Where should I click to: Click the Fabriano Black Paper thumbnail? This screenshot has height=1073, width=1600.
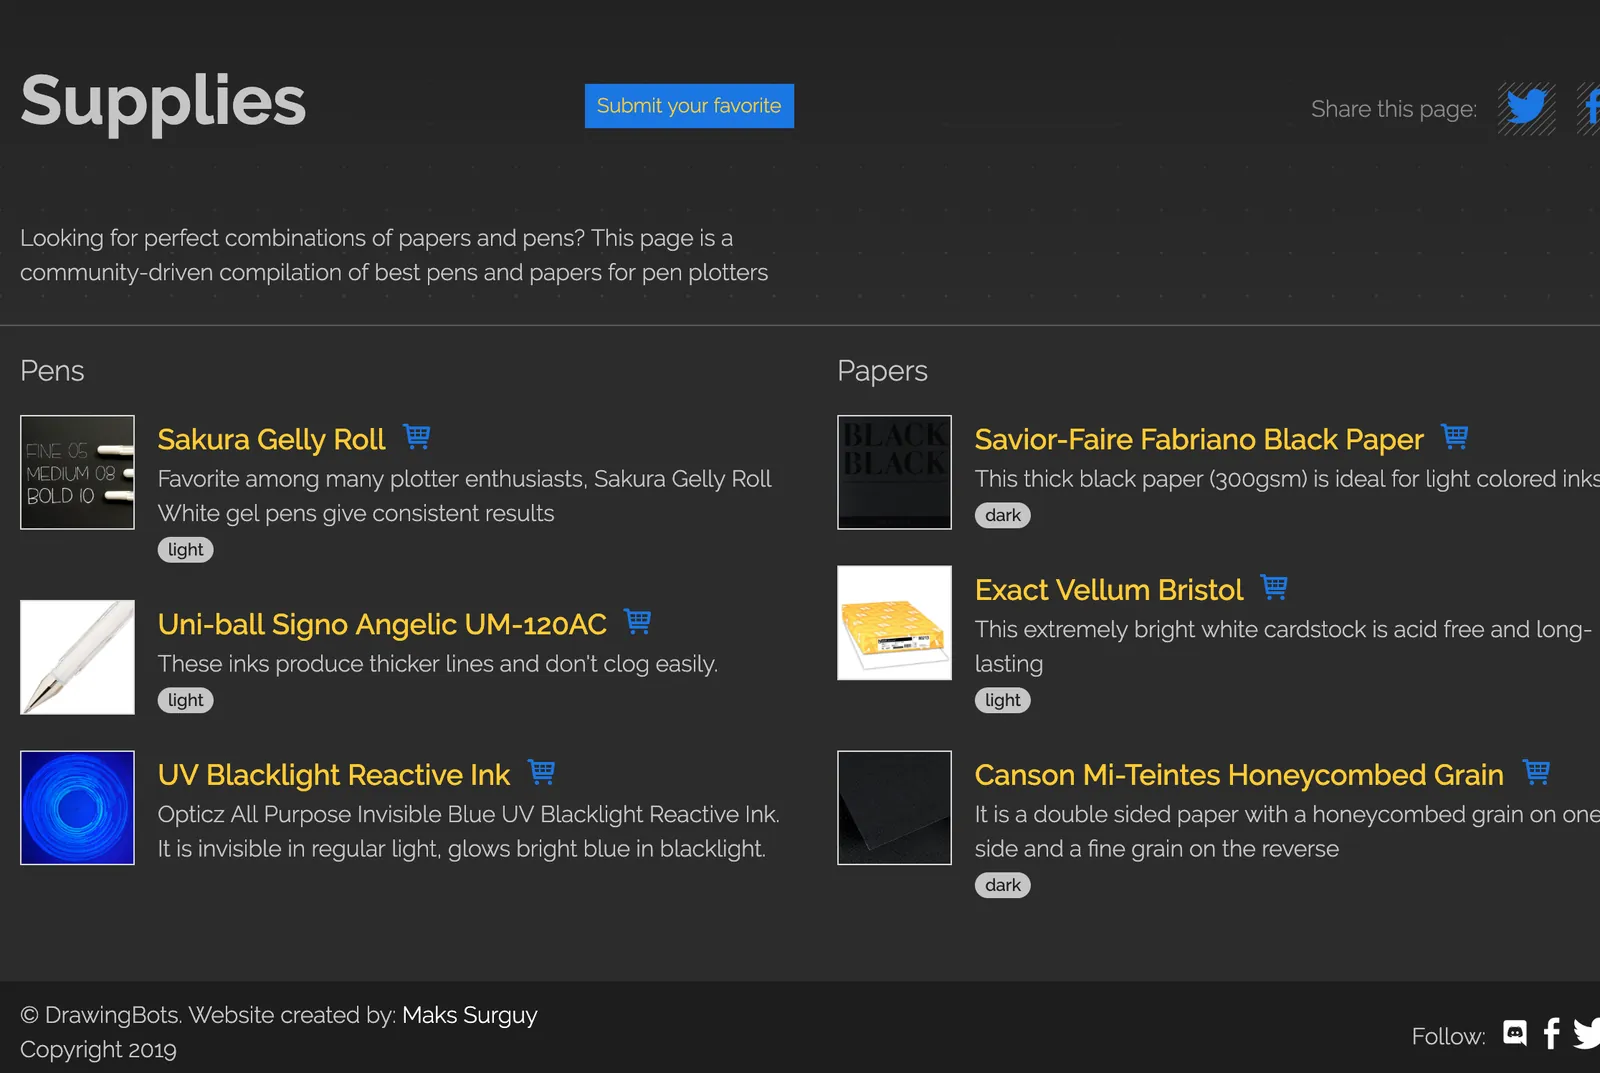tap(894, 472)
